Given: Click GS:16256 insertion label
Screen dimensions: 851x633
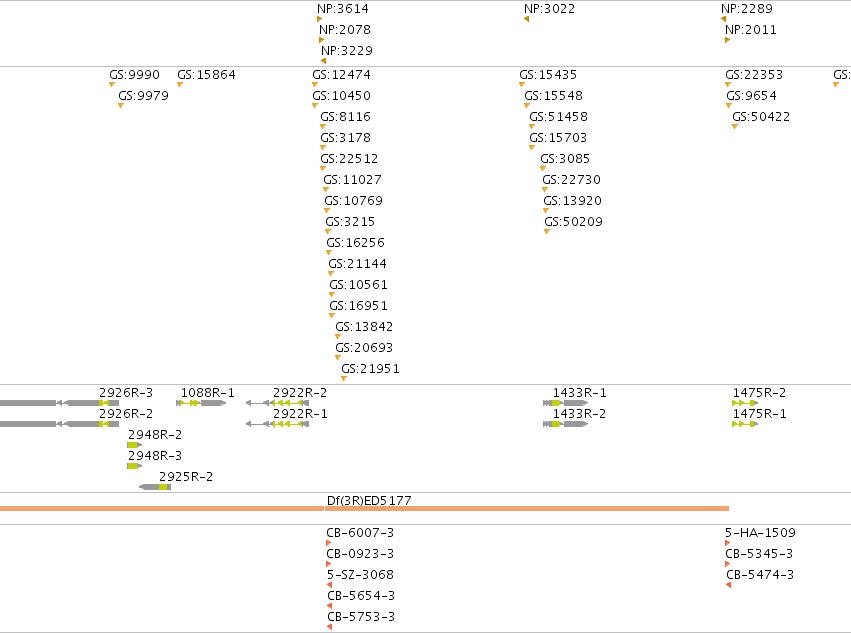Looking at the screenshot, I should tap(355, 243).
